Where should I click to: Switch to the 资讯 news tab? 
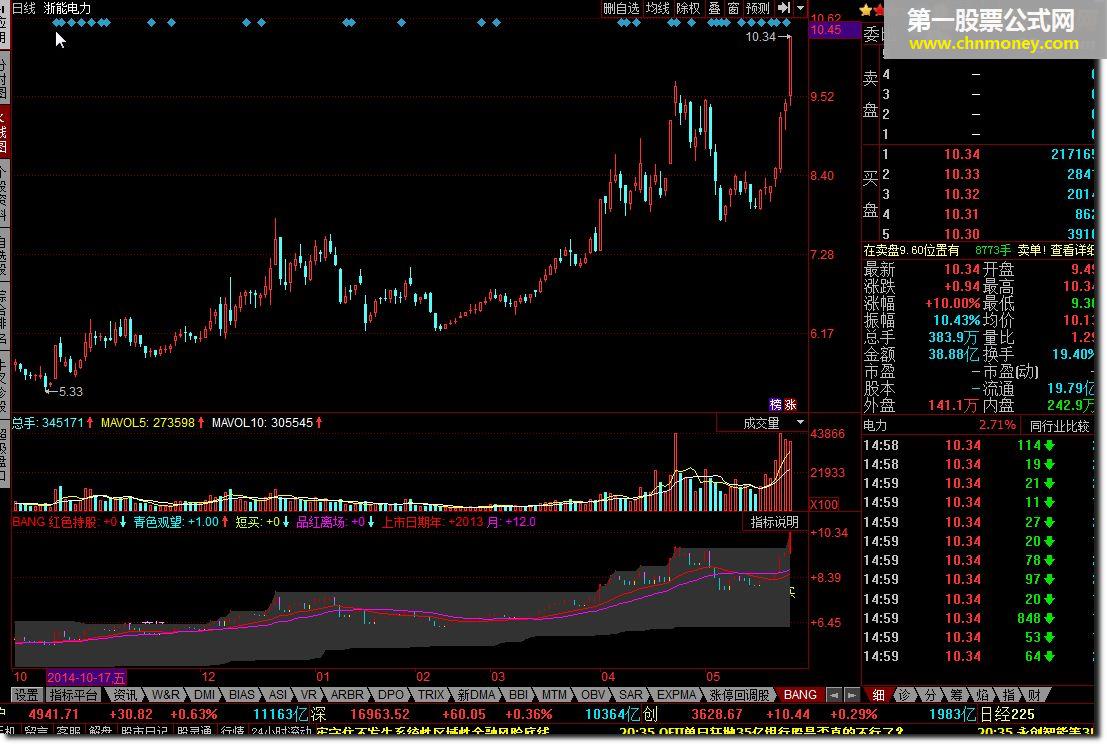[125, 695]
